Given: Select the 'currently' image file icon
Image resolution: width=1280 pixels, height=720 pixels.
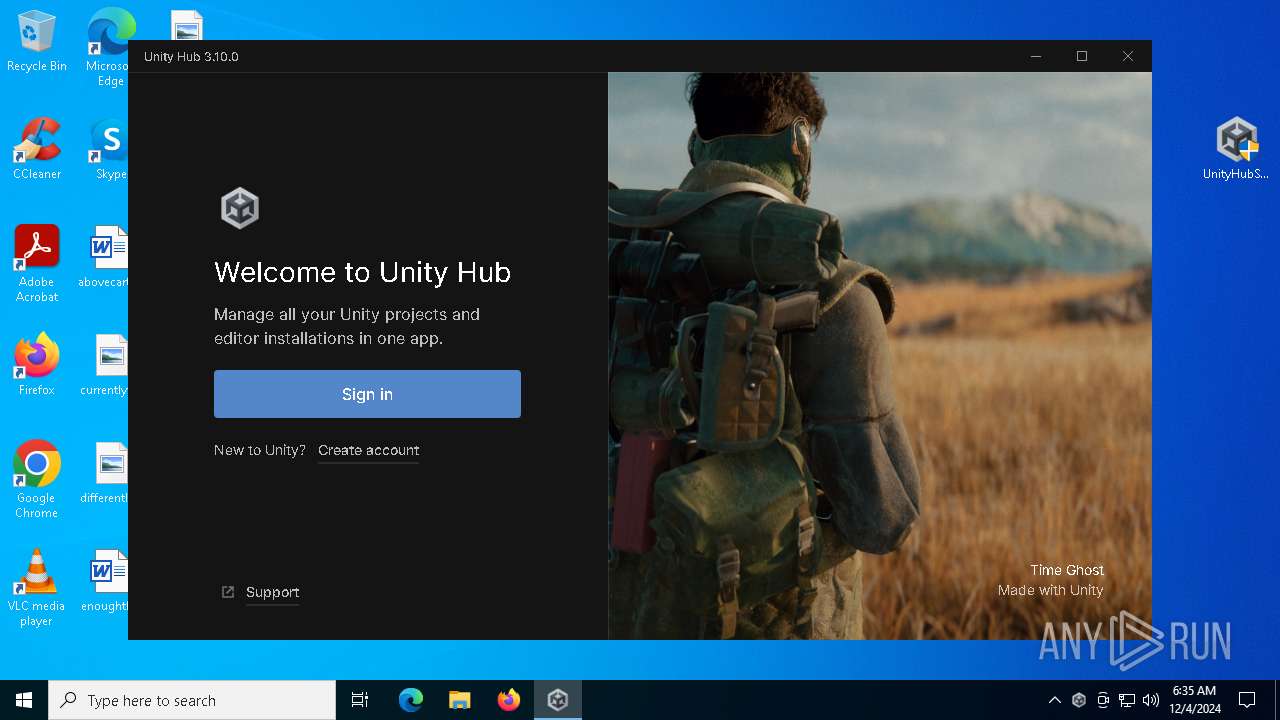Looking at the screenshot, I should click(106, 365).
